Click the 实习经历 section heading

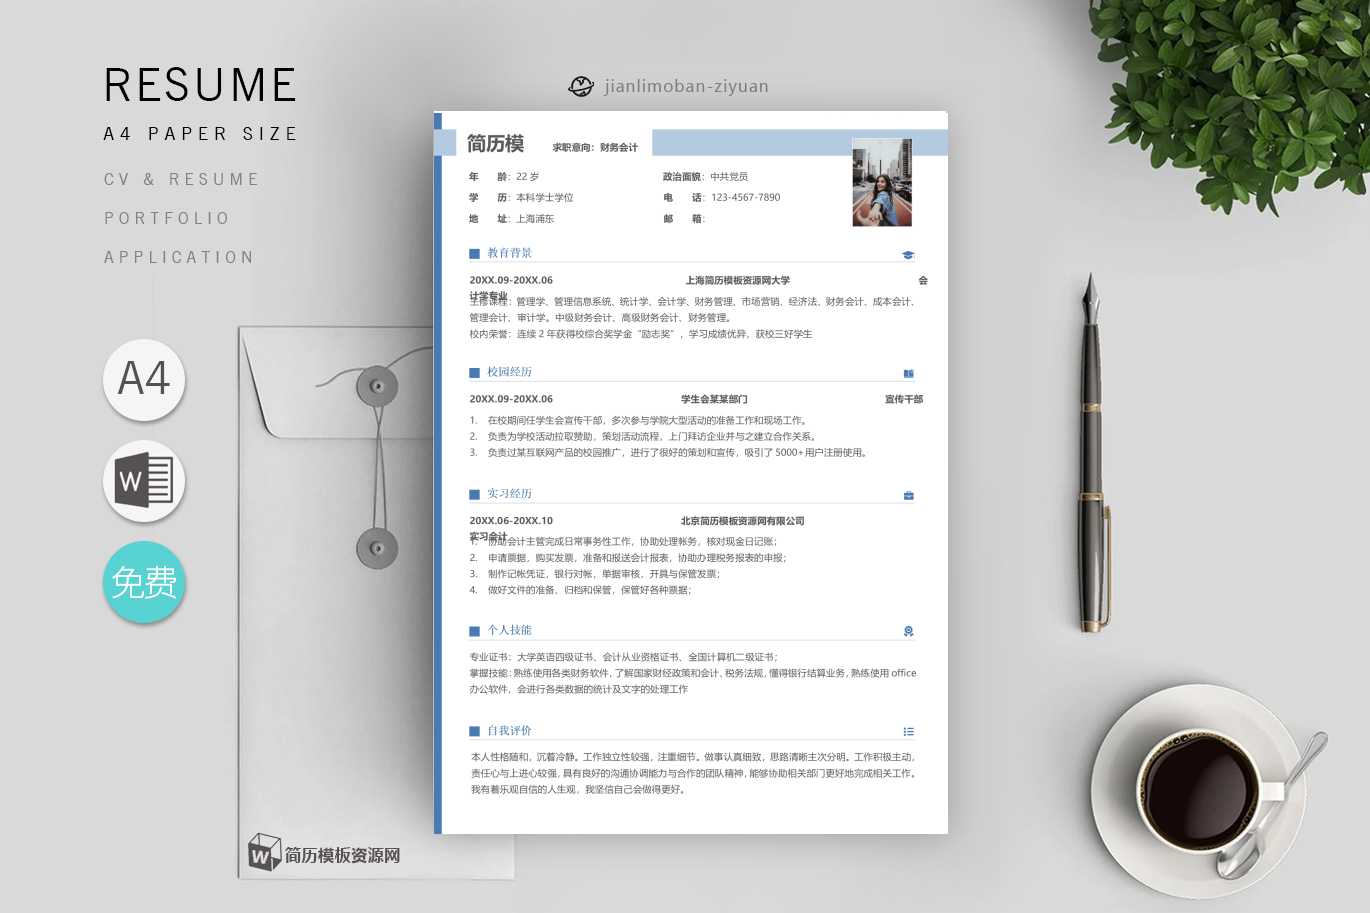click(509, 494)
